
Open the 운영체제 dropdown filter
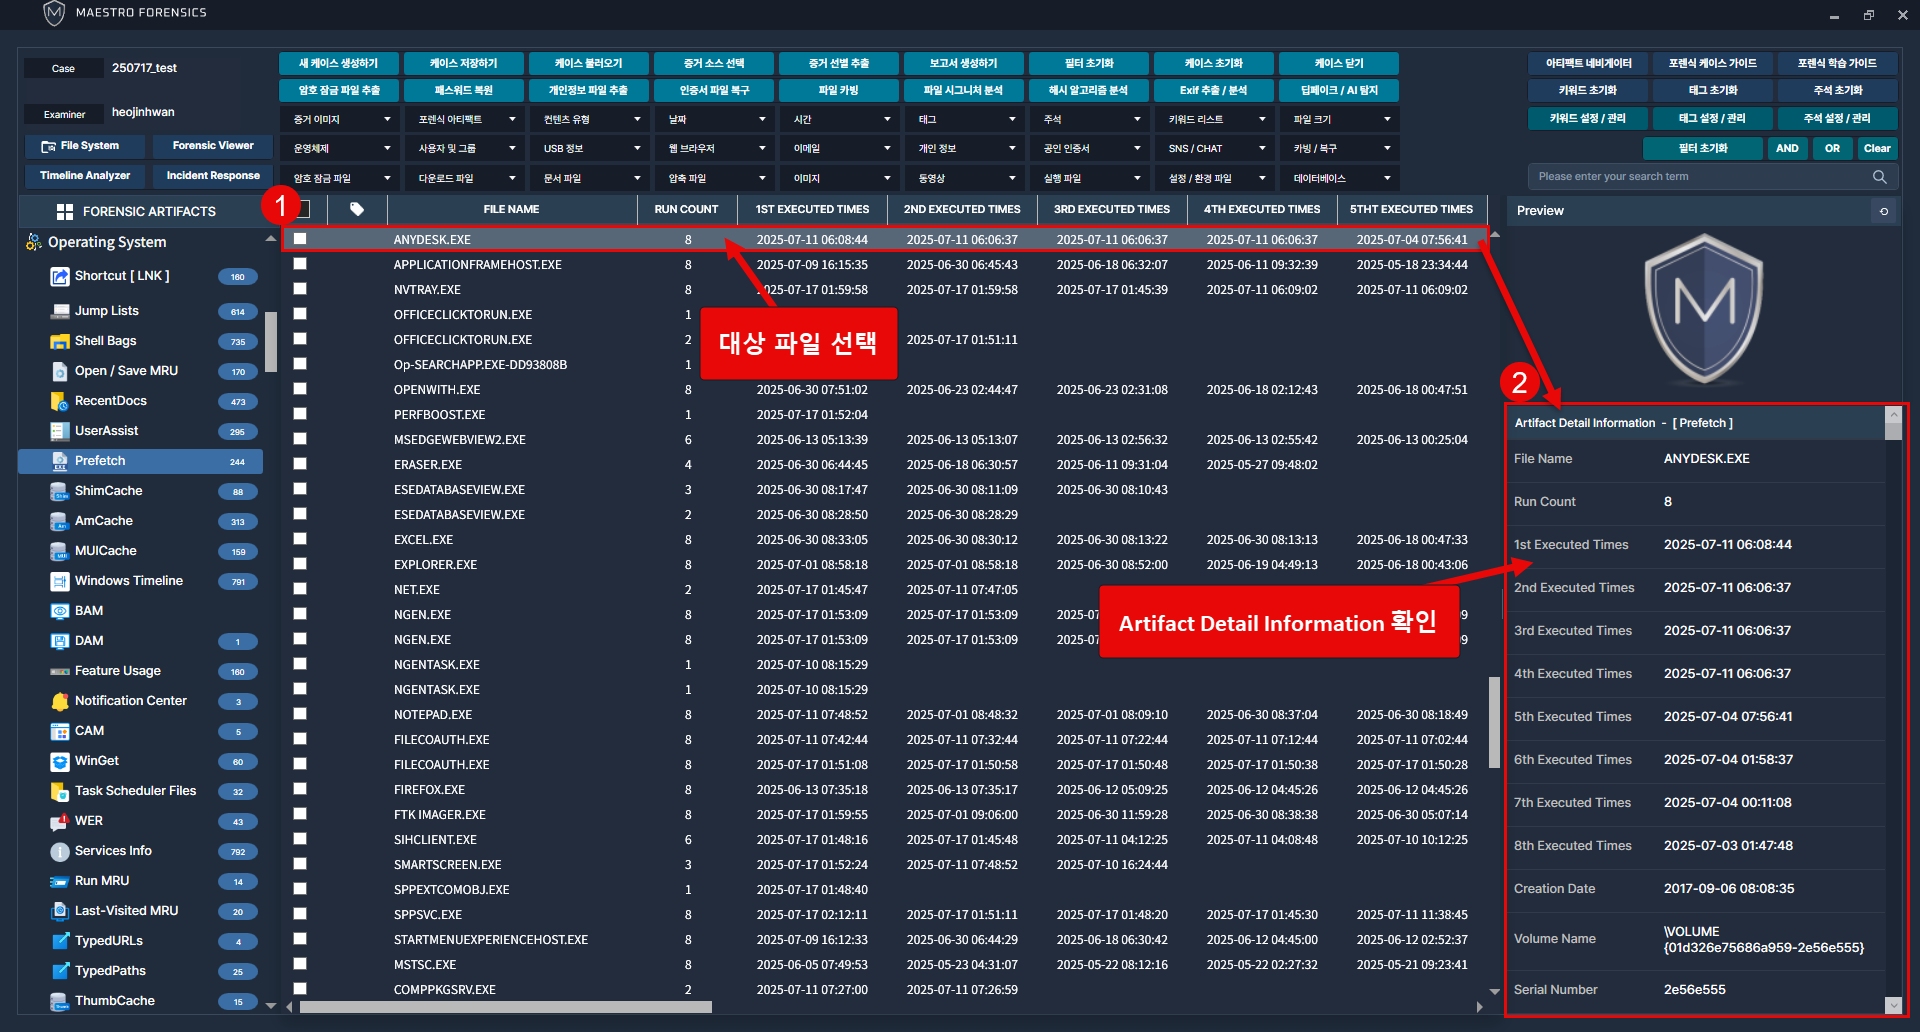(341, 149)
